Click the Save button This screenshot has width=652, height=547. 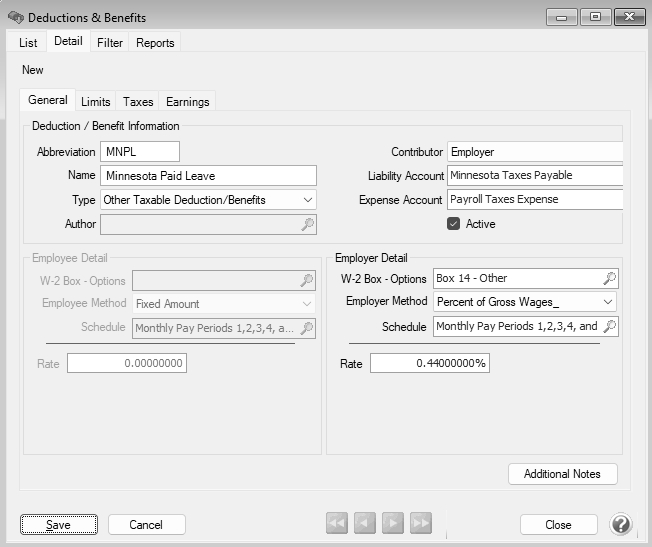tap(59, 524)
